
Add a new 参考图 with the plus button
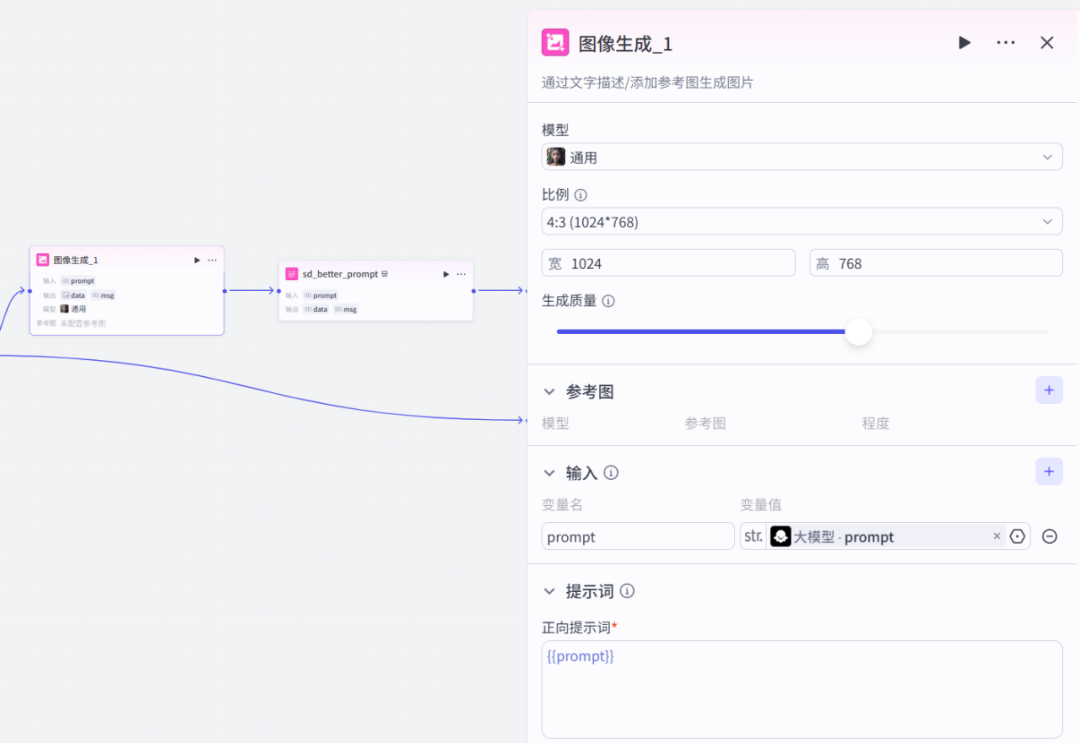1048,390
